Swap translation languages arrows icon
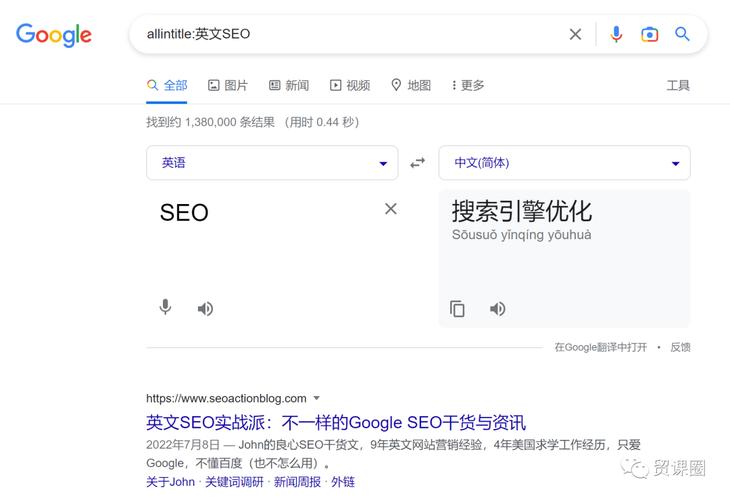The image size is (730, 500). [418, 163]
